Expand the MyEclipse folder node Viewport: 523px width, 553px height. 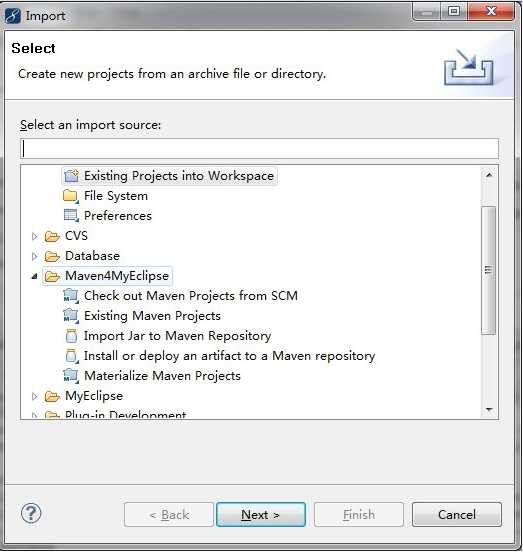(x=34, y=396)
